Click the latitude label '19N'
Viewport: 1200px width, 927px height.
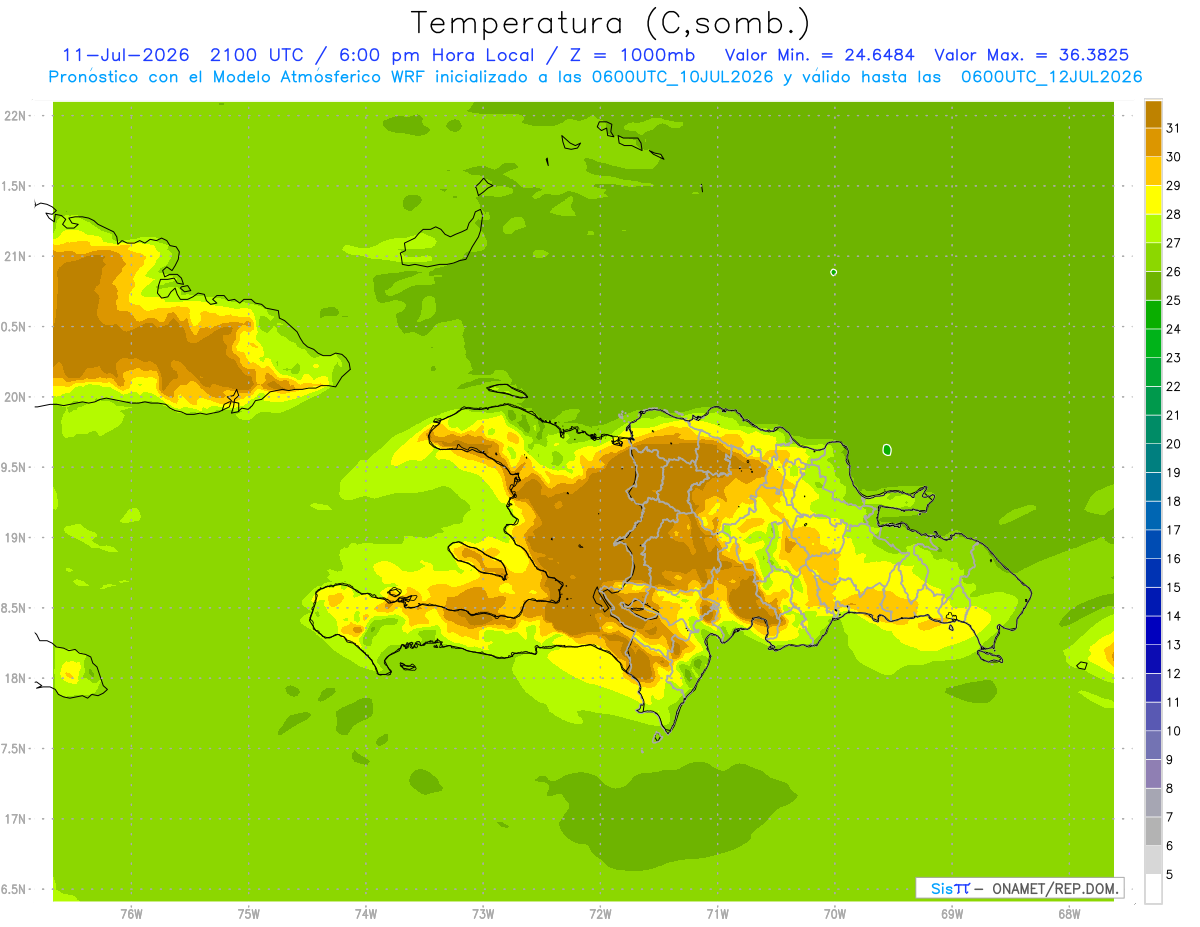(16, 537)
